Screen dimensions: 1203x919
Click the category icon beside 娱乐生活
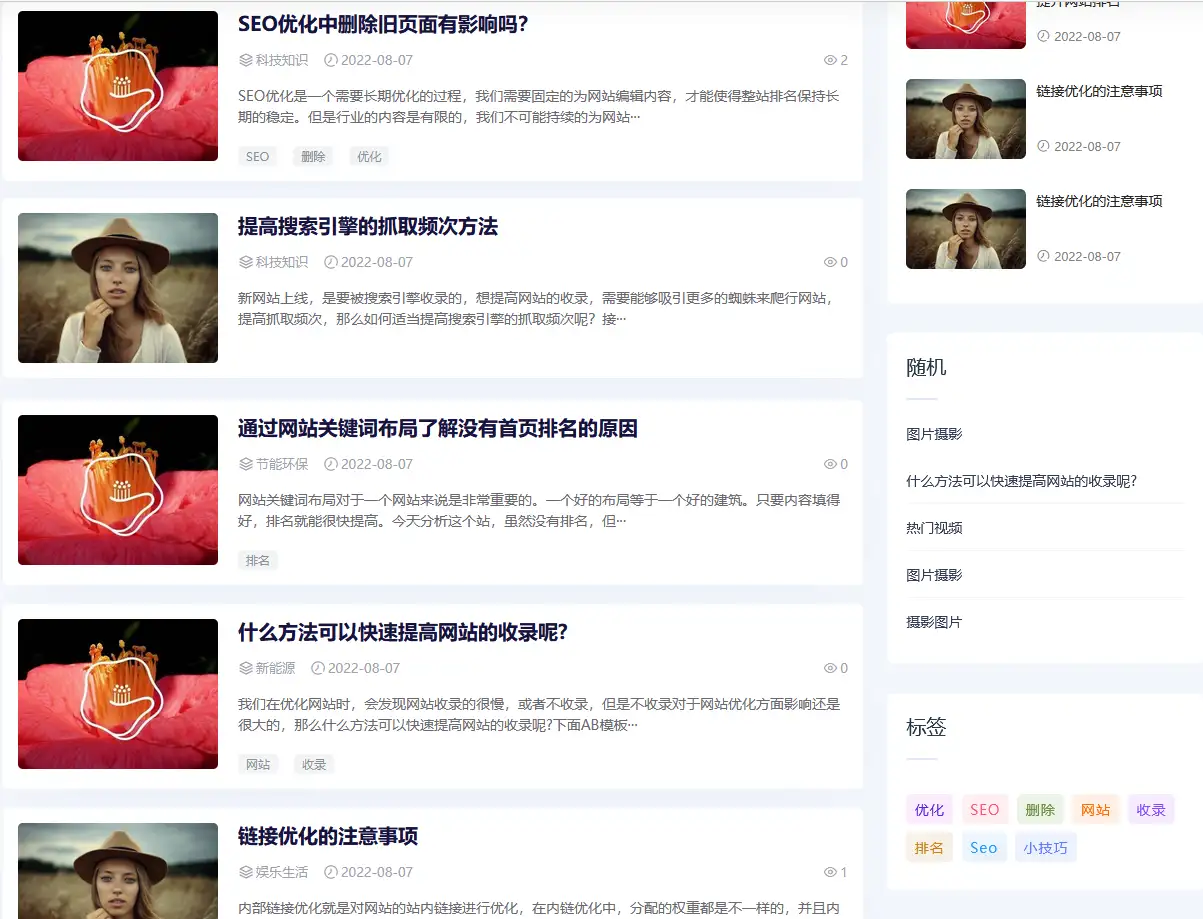245,872
